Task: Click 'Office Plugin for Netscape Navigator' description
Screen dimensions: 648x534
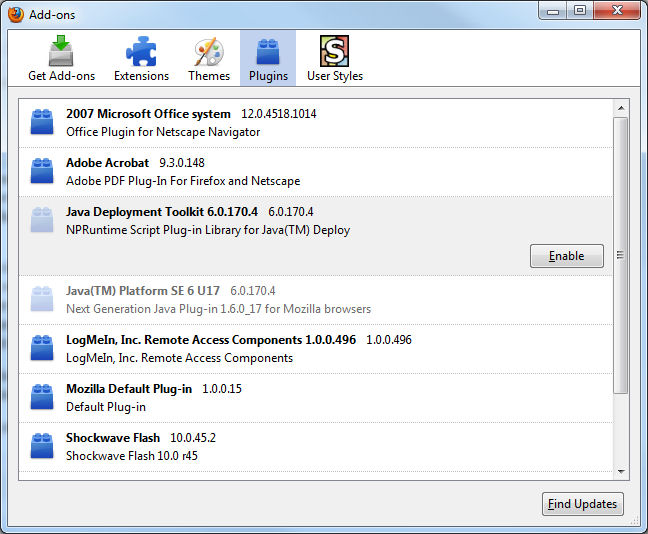Action: (x=163, y=132)
